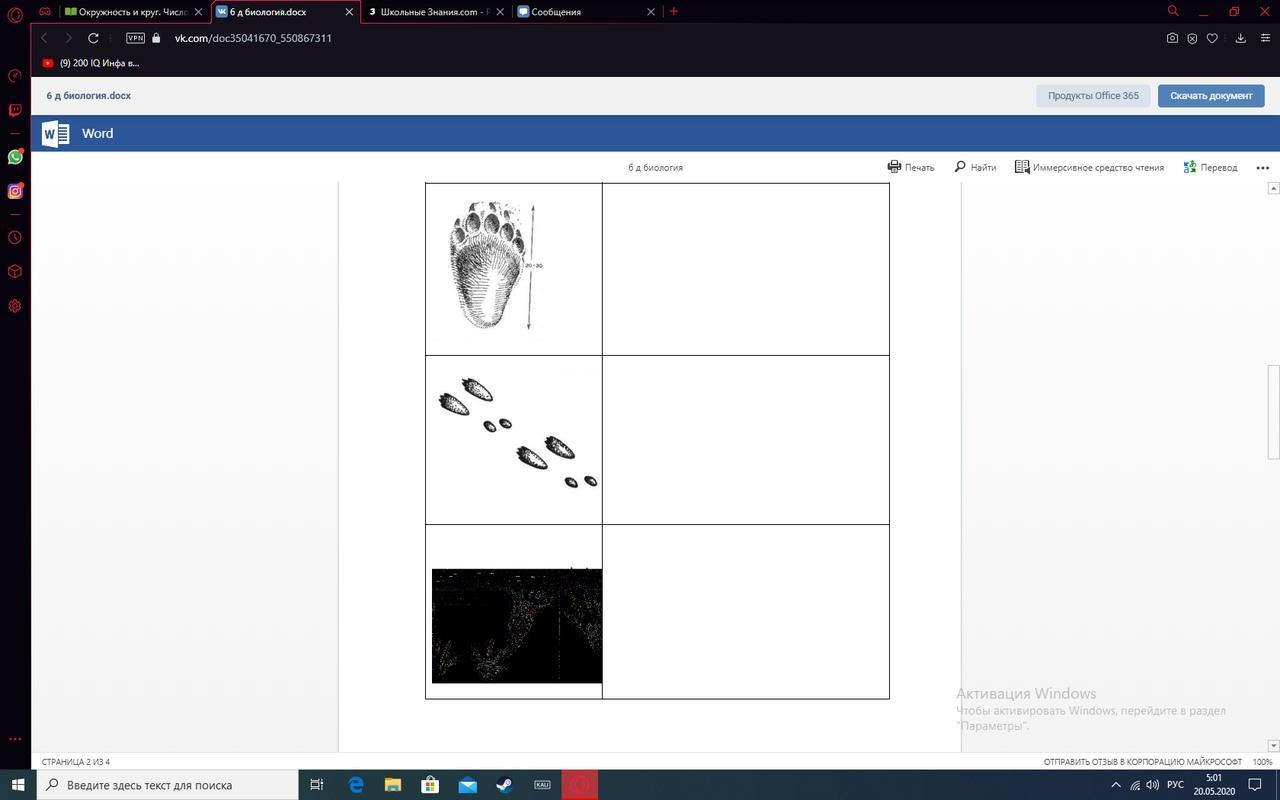Click Скачать документ button
The width and height of the screenshot is (1280, 800).
(1211, 96)
